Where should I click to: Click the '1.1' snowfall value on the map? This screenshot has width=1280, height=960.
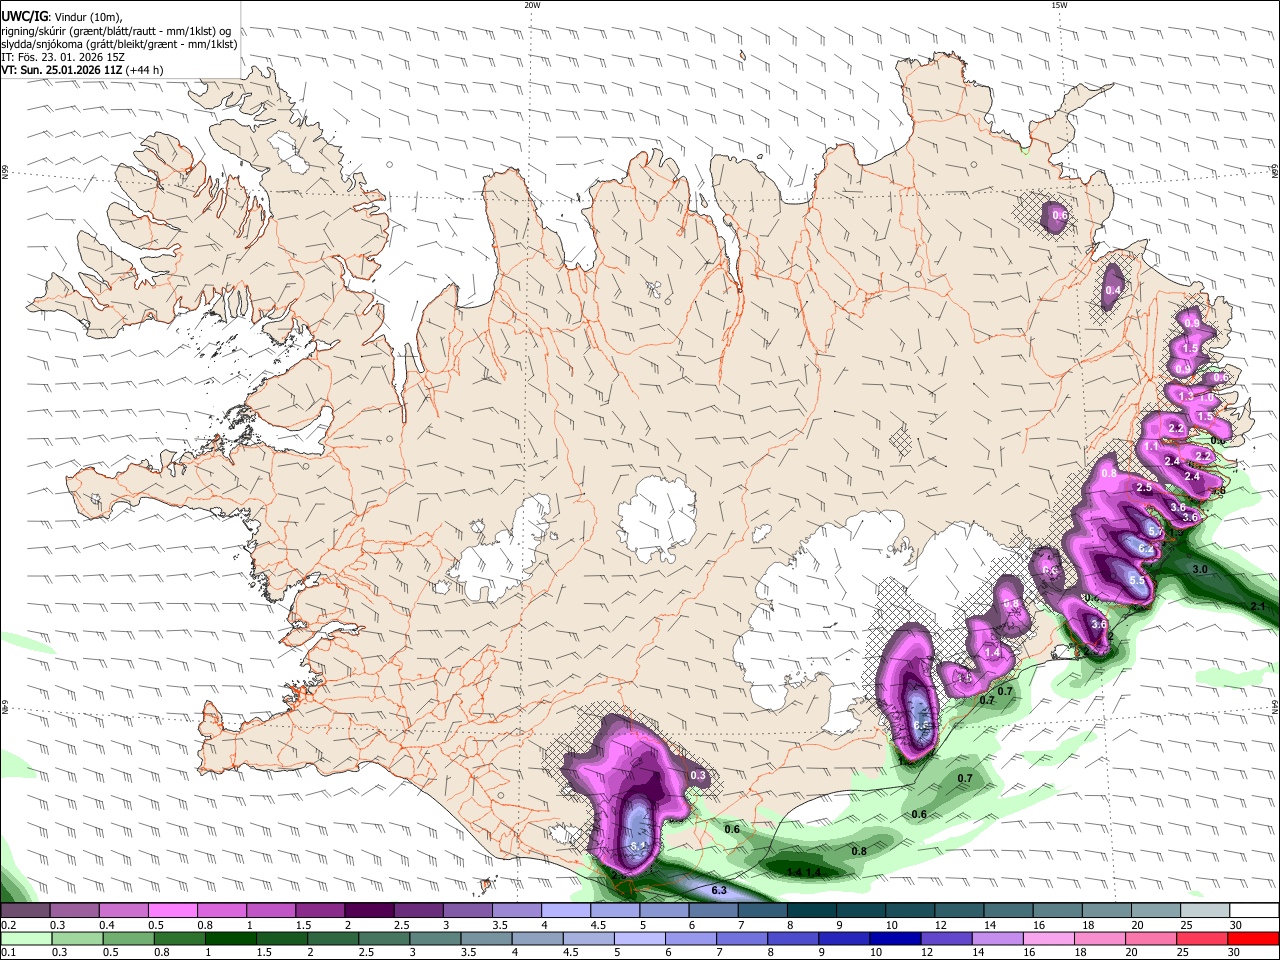[1152, 447]
